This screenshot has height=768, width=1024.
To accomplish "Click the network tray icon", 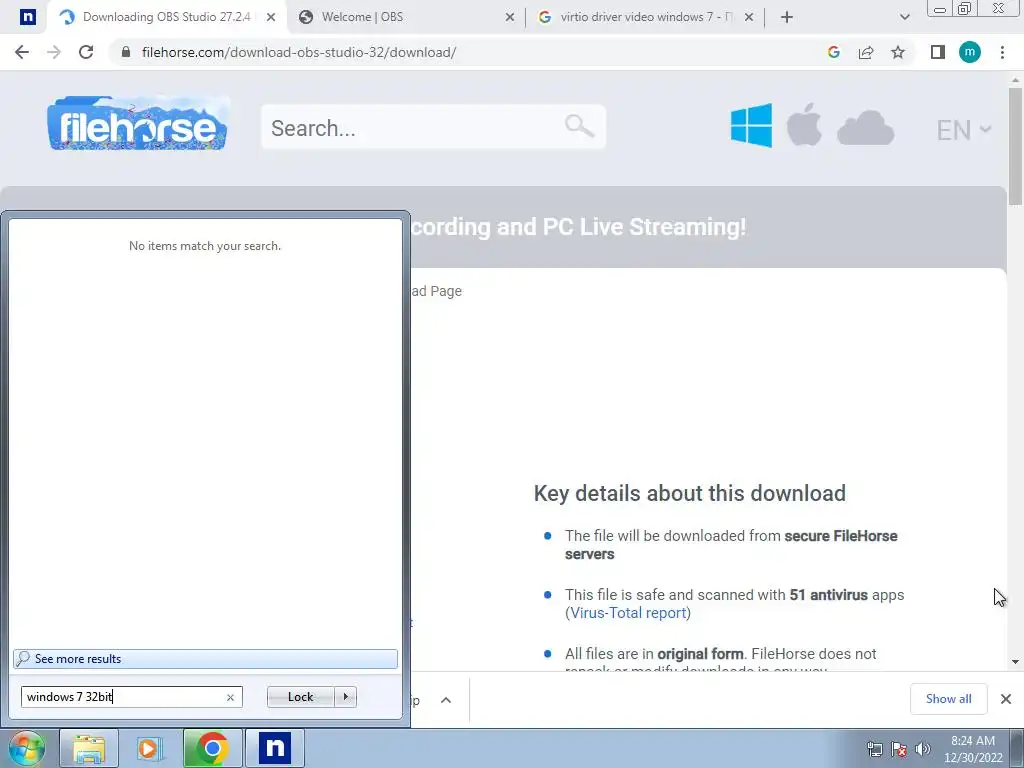I will tap(874, 749).
